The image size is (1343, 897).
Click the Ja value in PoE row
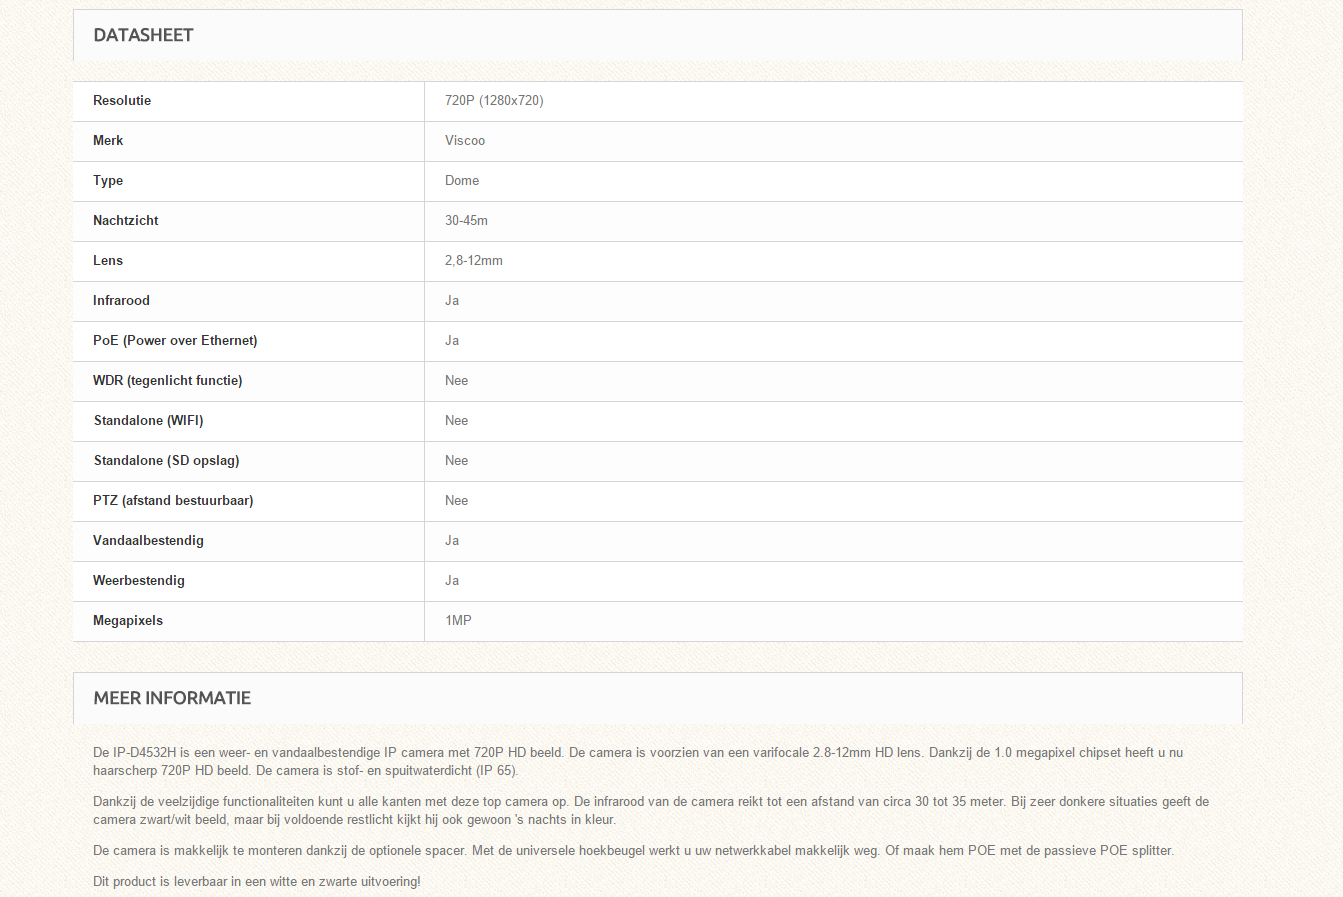click(452, 340)
